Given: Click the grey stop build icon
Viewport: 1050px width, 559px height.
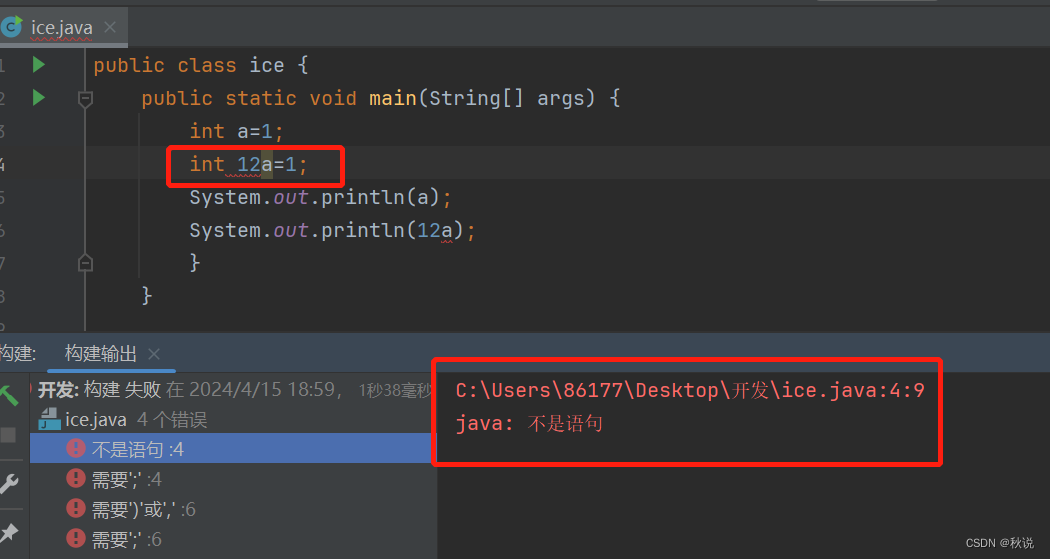Looking at the screenshot, I should point(8,435).
